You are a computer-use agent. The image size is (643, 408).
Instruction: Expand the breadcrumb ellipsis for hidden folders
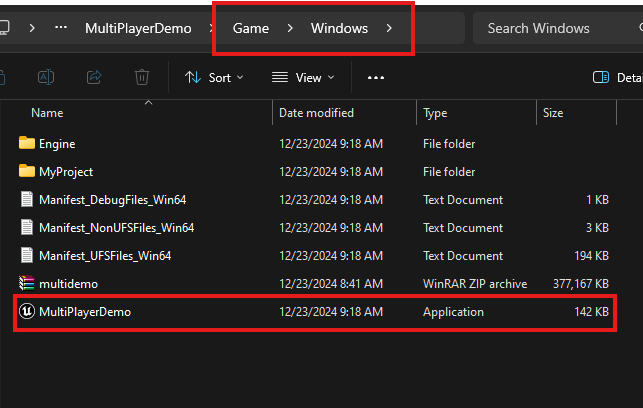tap(61, 29)
